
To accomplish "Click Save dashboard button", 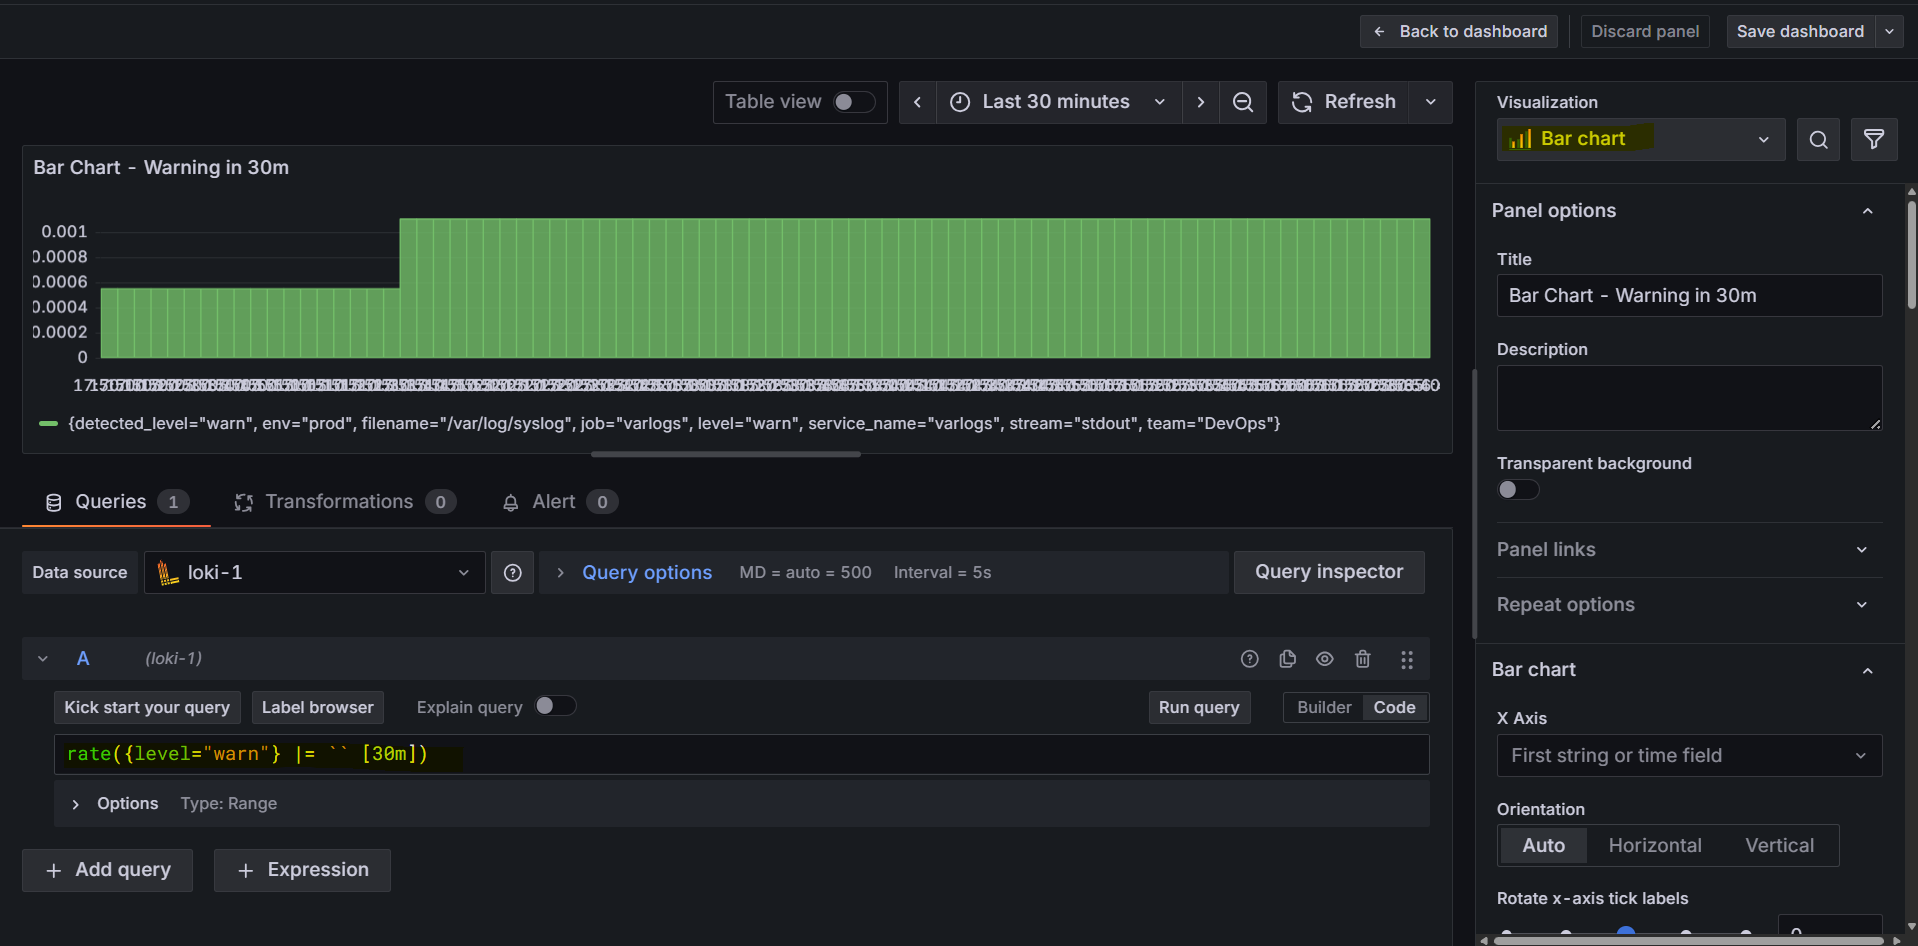I will click(x=1800, y=32).
